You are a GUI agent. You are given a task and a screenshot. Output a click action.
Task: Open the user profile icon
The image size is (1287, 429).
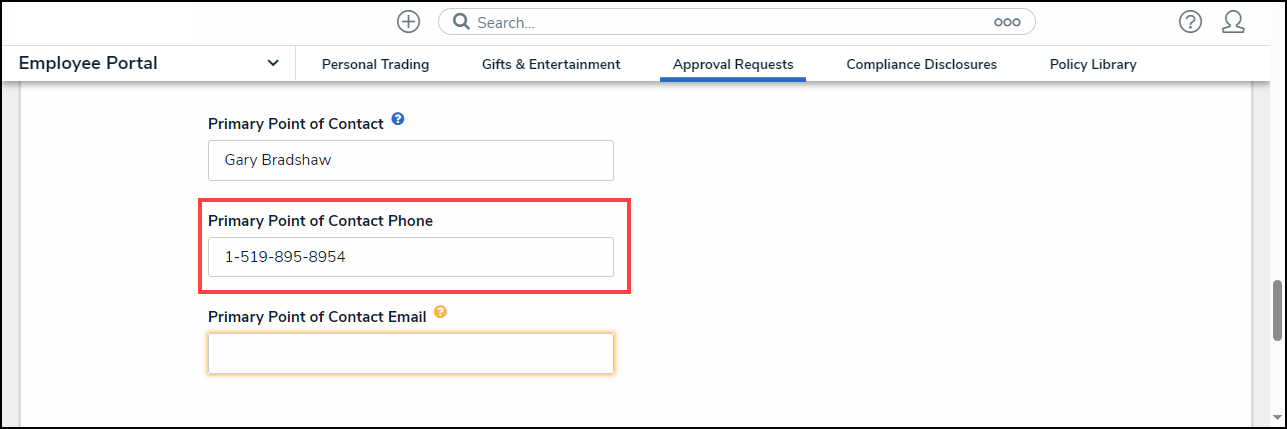click(1233, 22)
